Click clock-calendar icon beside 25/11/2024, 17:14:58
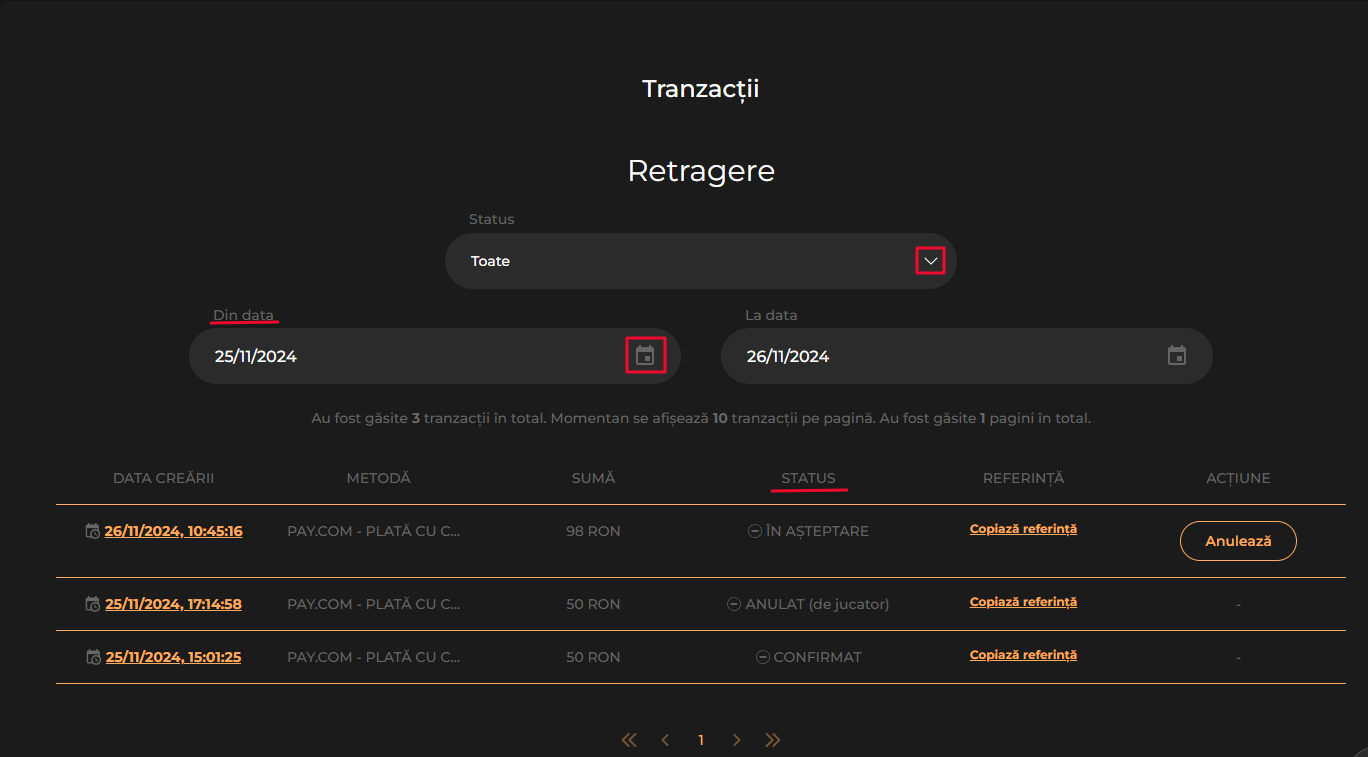 92,604
